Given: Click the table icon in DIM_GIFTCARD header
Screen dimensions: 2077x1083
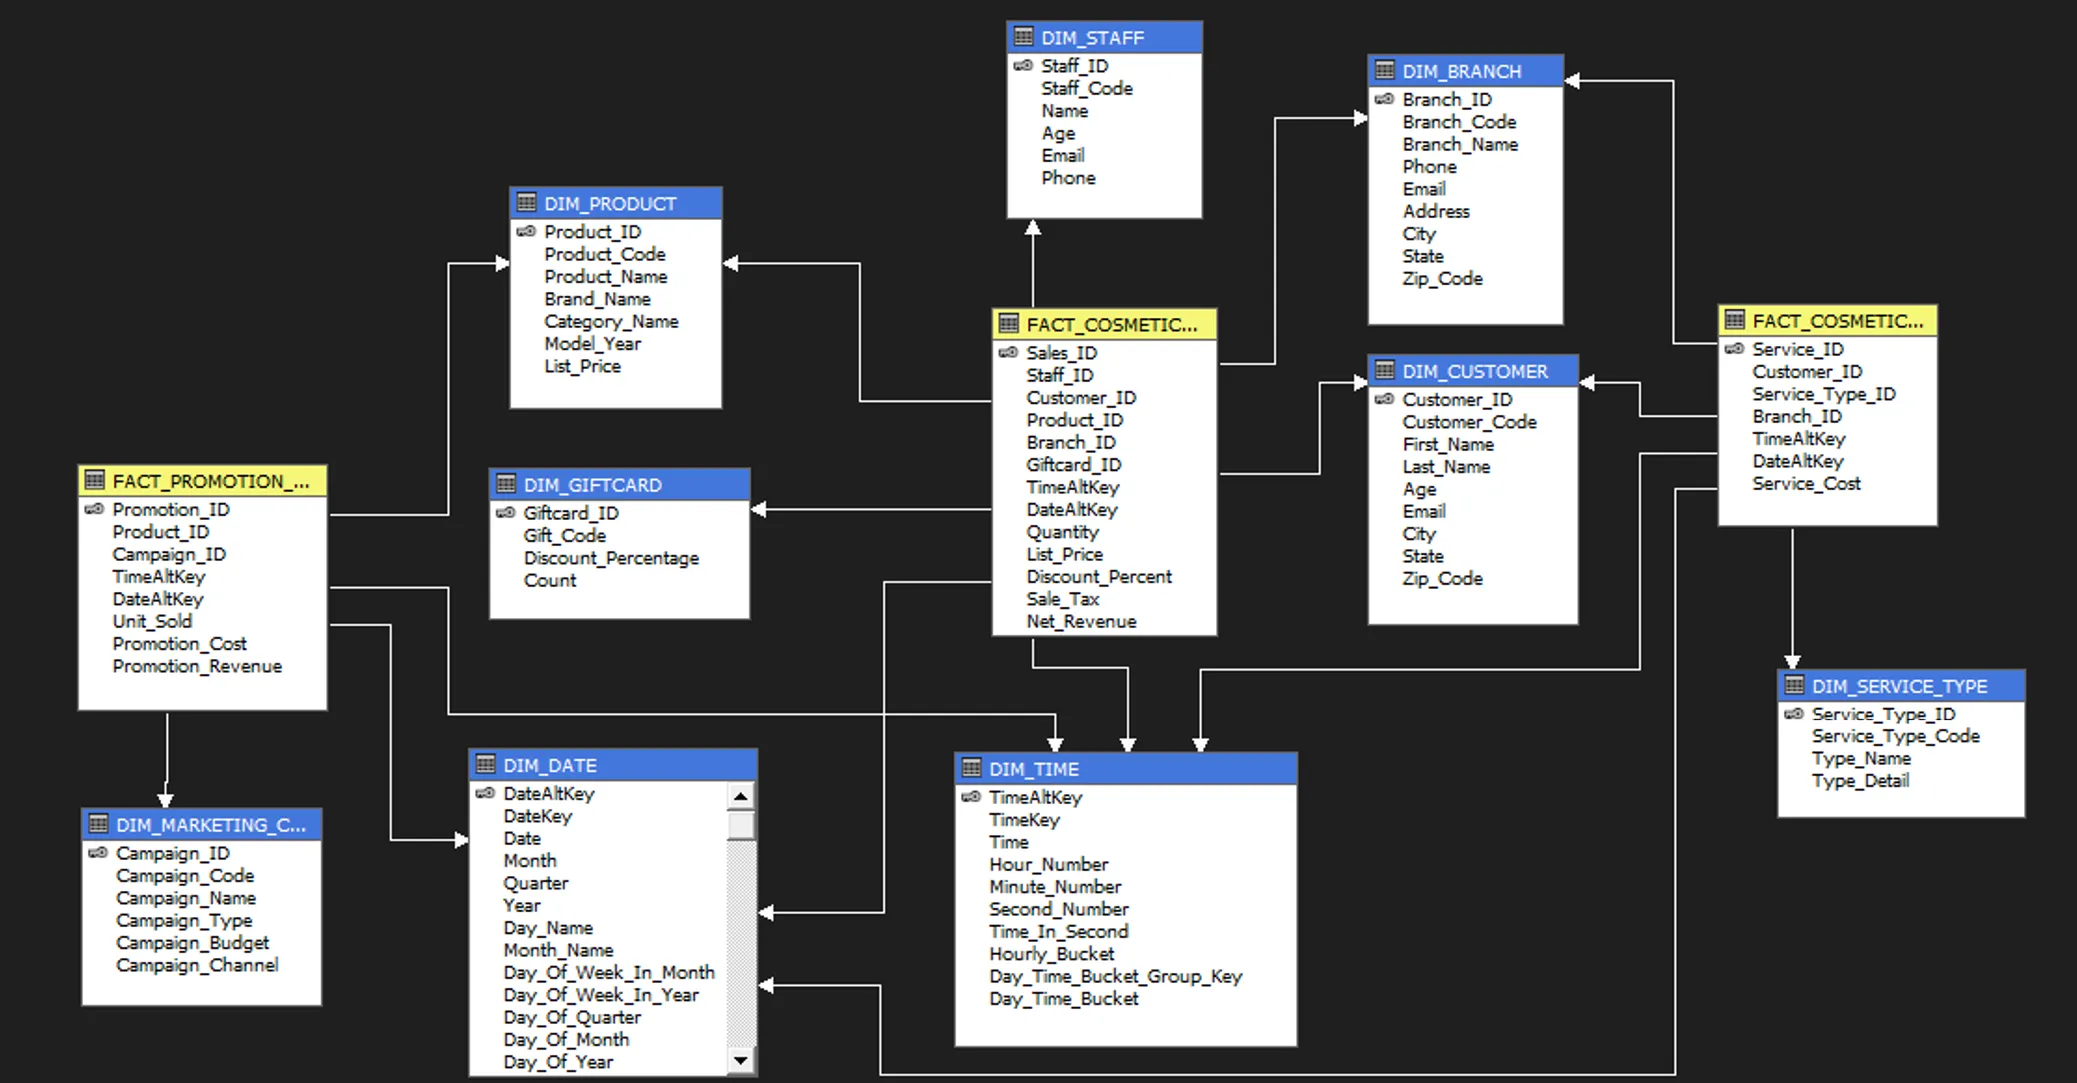Looking at the screenshot, I should (x=506, y=483).
